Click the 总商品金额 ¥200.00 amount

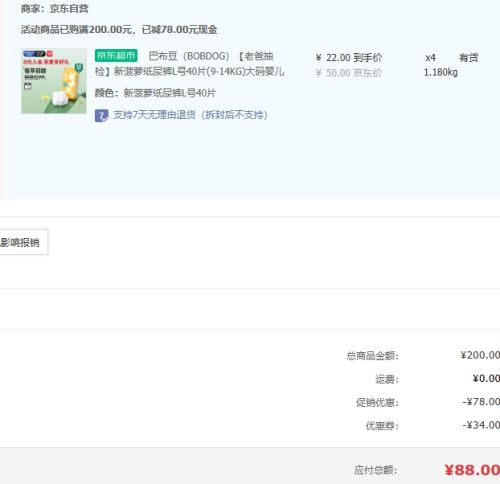(x=480, y=355)
